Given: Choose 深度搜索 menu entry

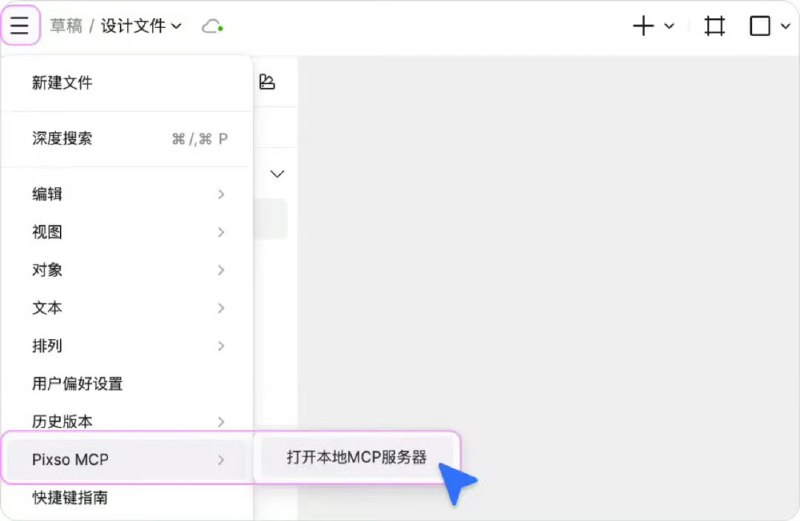Looking at the screenshot, I should (x=127, y=138).
